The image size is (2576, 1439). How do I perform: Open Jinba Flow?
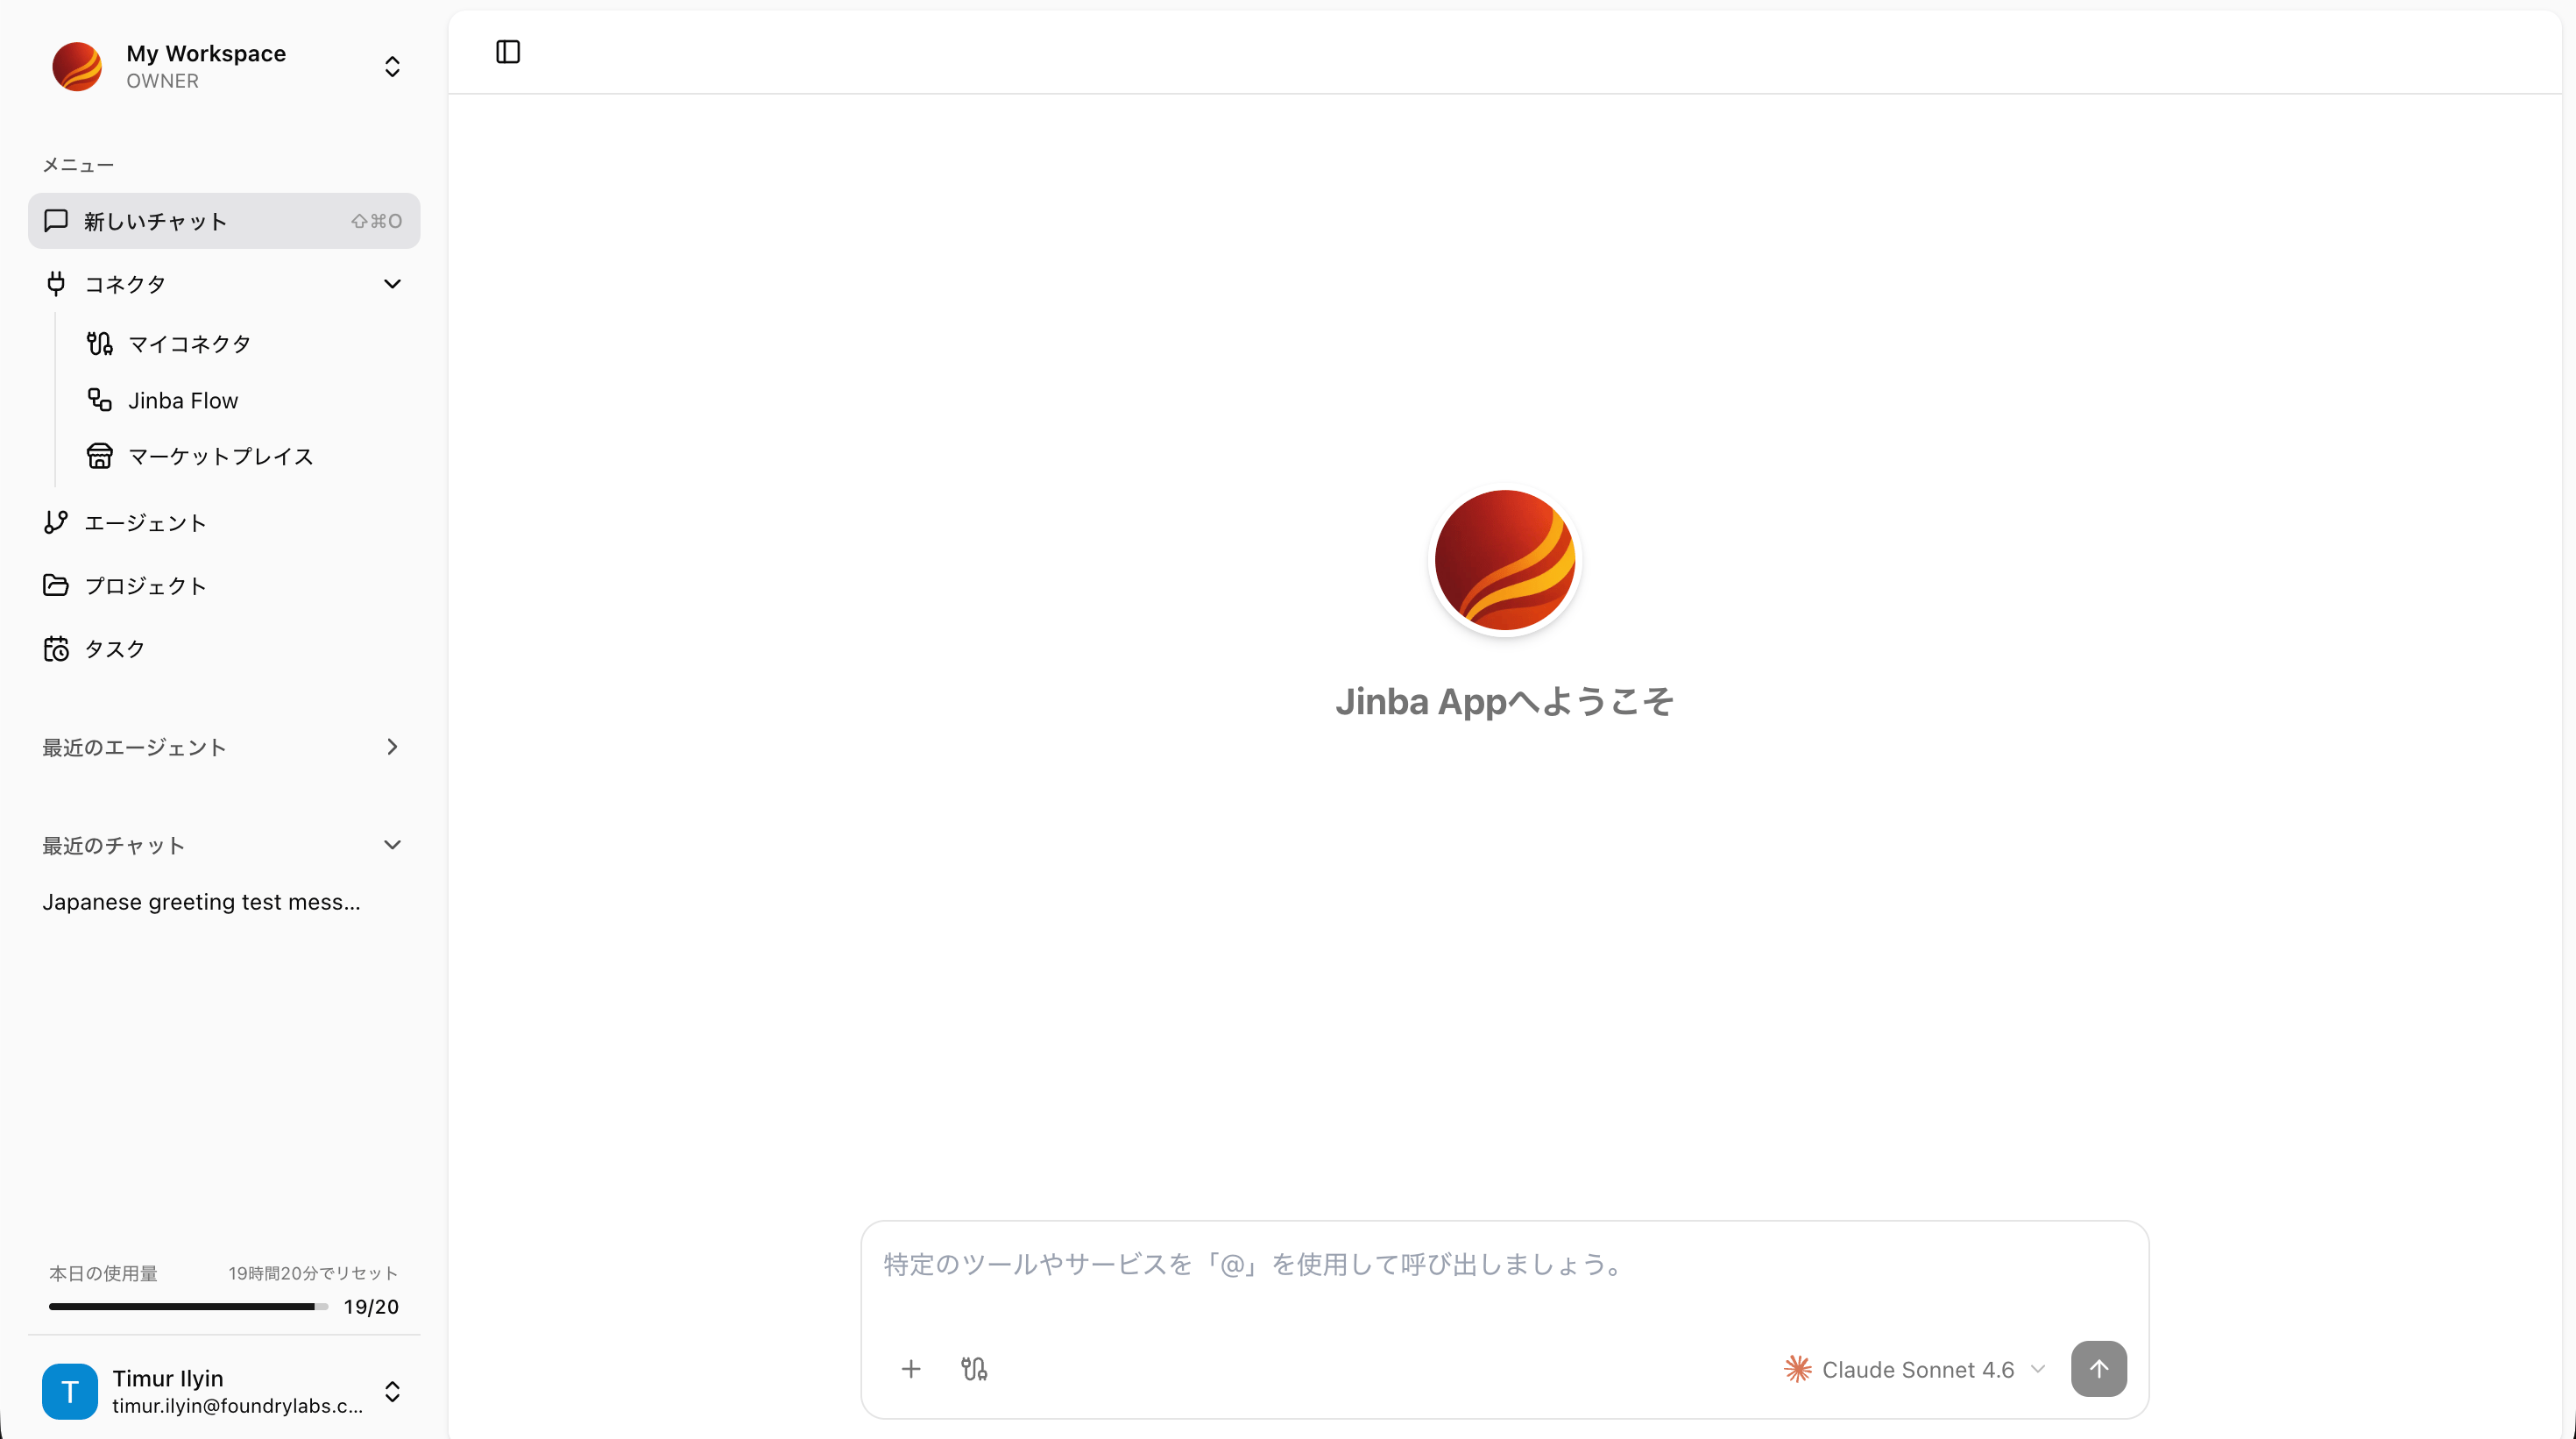tap(245, 401)
